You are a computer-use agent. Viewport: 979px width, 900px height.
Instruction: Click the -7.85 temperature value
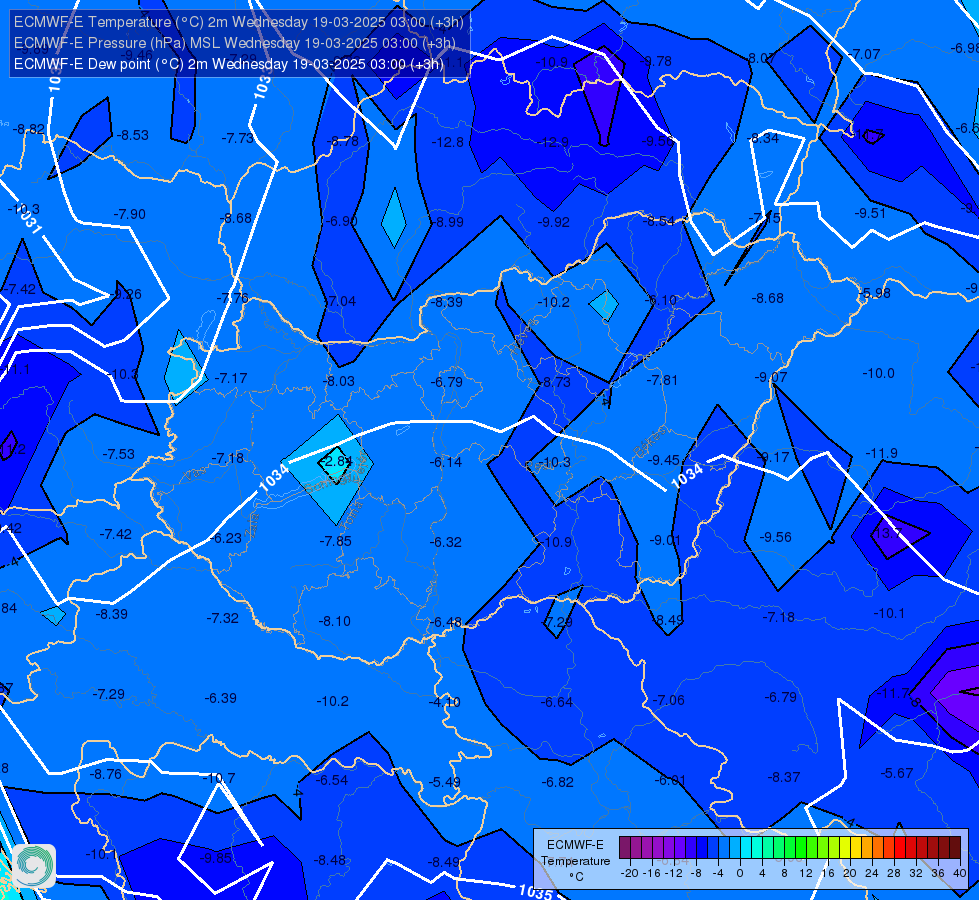335,541
